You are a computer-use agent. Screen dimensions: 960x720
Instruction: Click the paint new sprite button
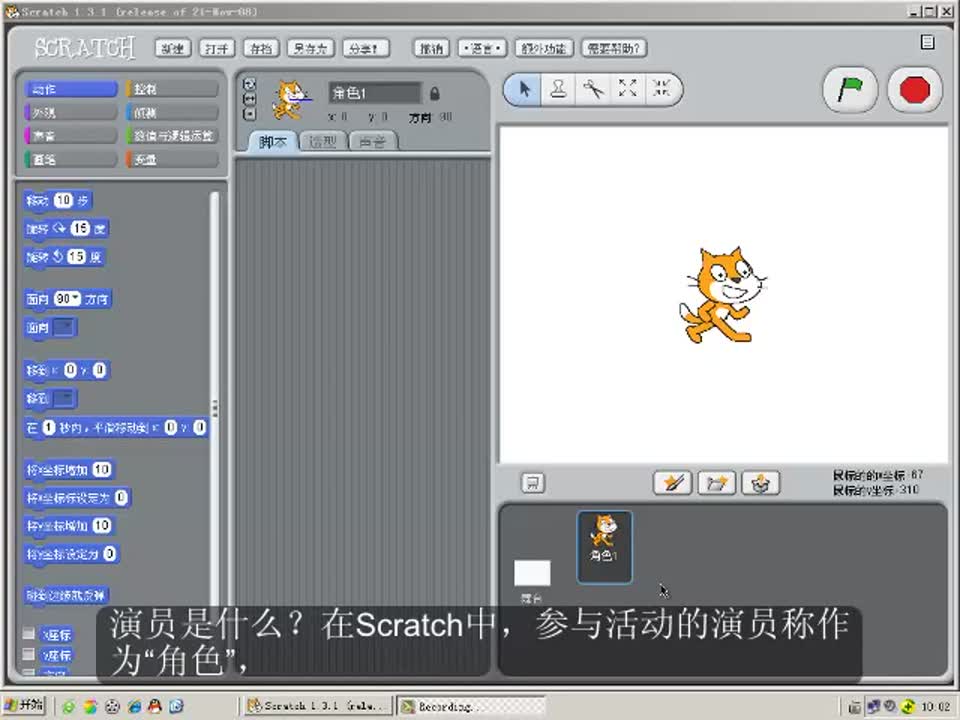click(672, 483)
